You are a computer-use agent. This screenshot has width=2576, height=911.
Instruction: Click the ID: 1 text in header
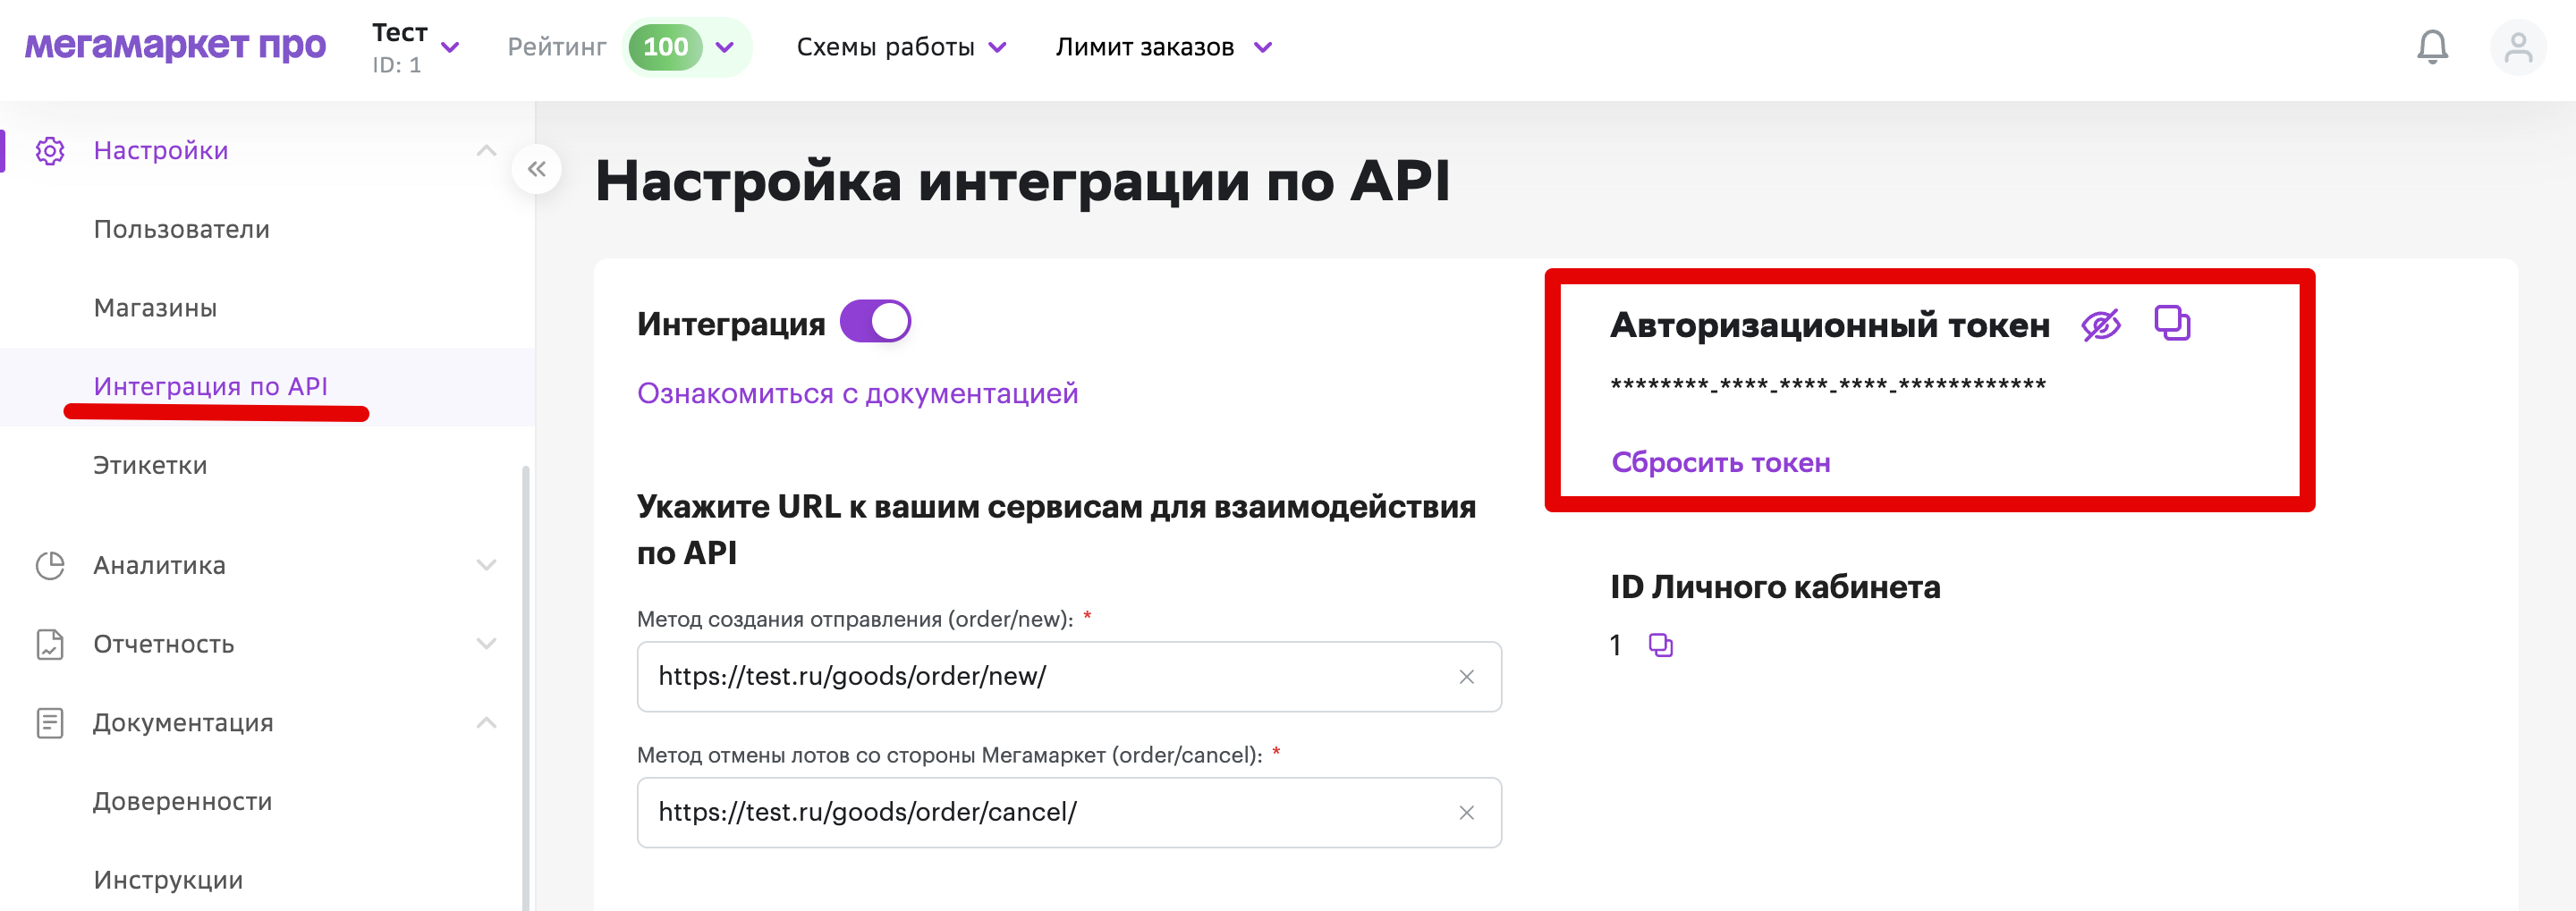pos(396,66)
